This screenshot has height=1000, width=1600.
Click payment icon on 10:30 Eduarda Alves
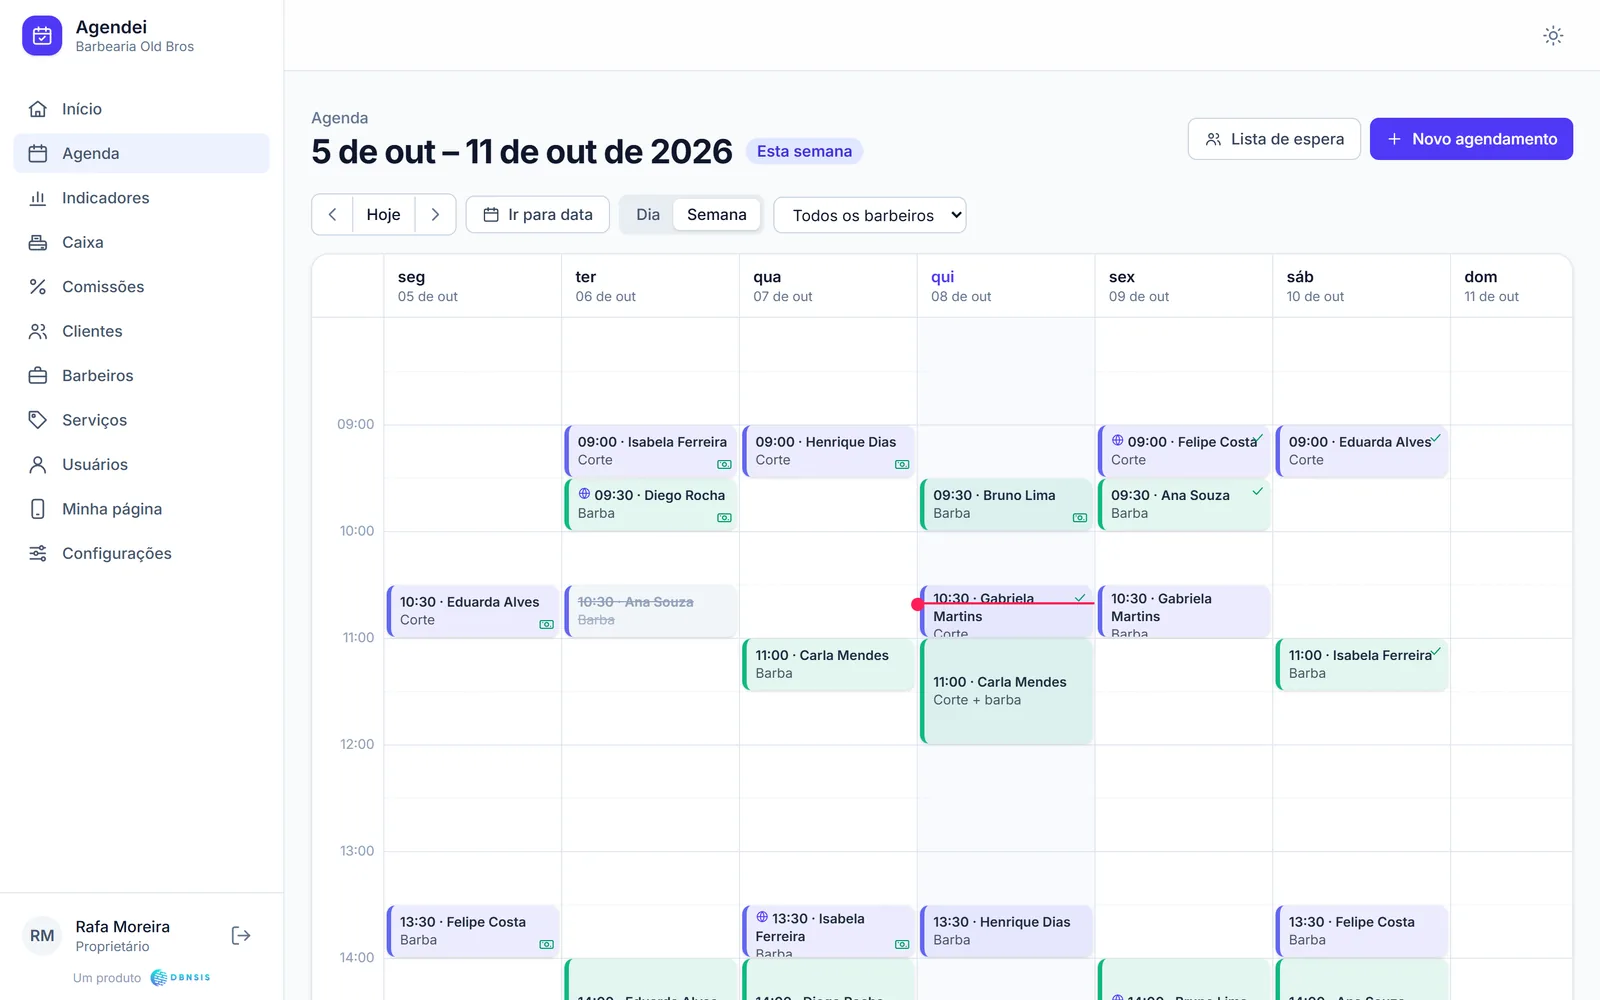547,625
